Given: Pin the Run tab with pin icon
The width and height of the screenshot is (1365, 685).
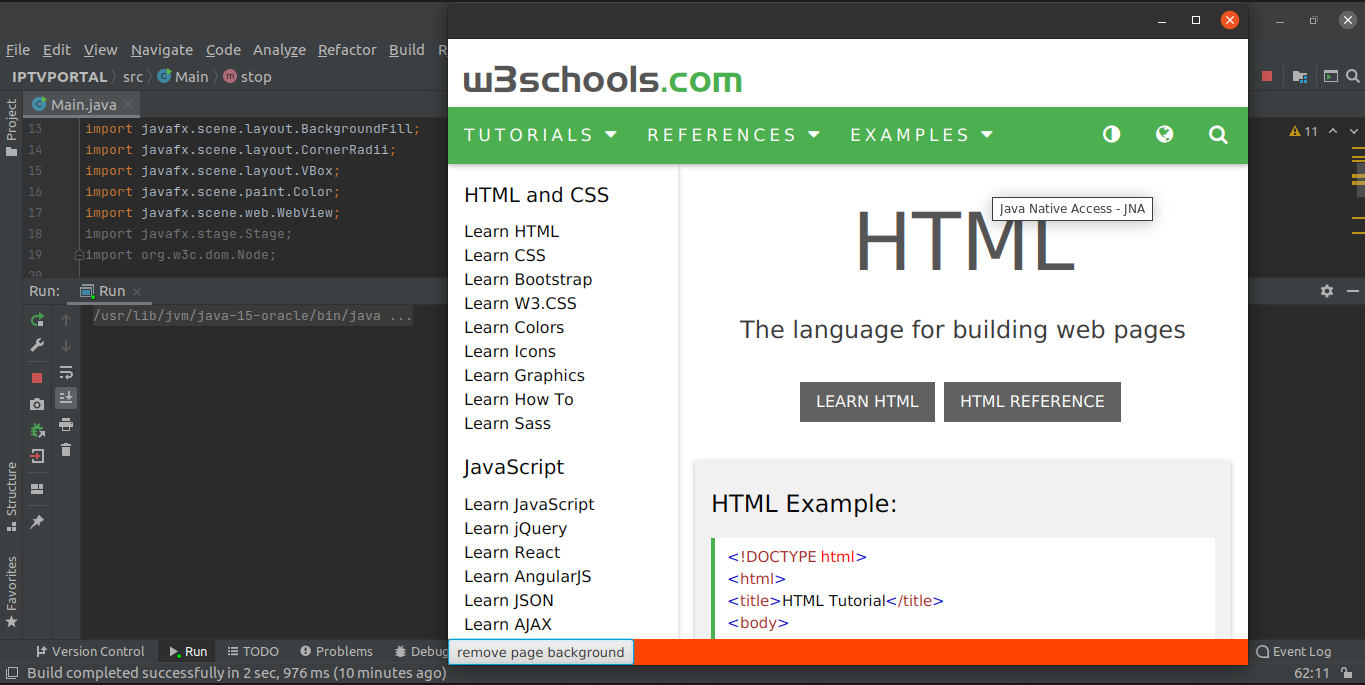Looking at the screenshot, I should (x=37, y=522).
